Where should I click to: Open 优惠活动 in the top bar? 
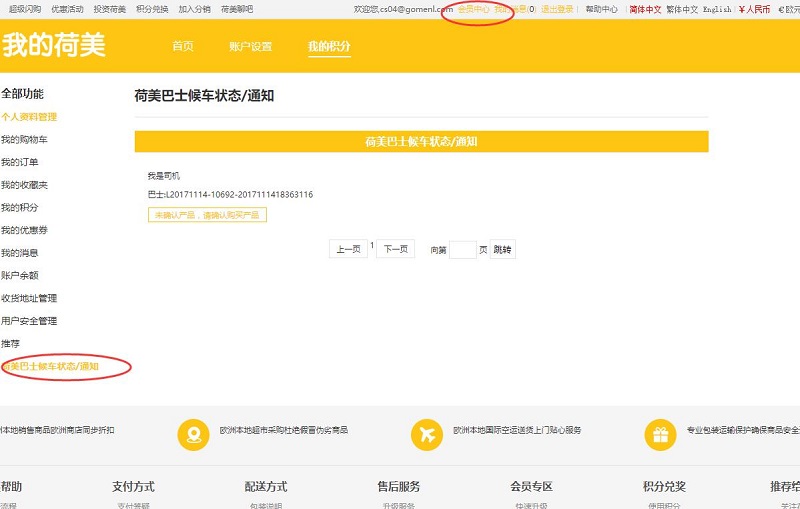[x=67, y=9]
